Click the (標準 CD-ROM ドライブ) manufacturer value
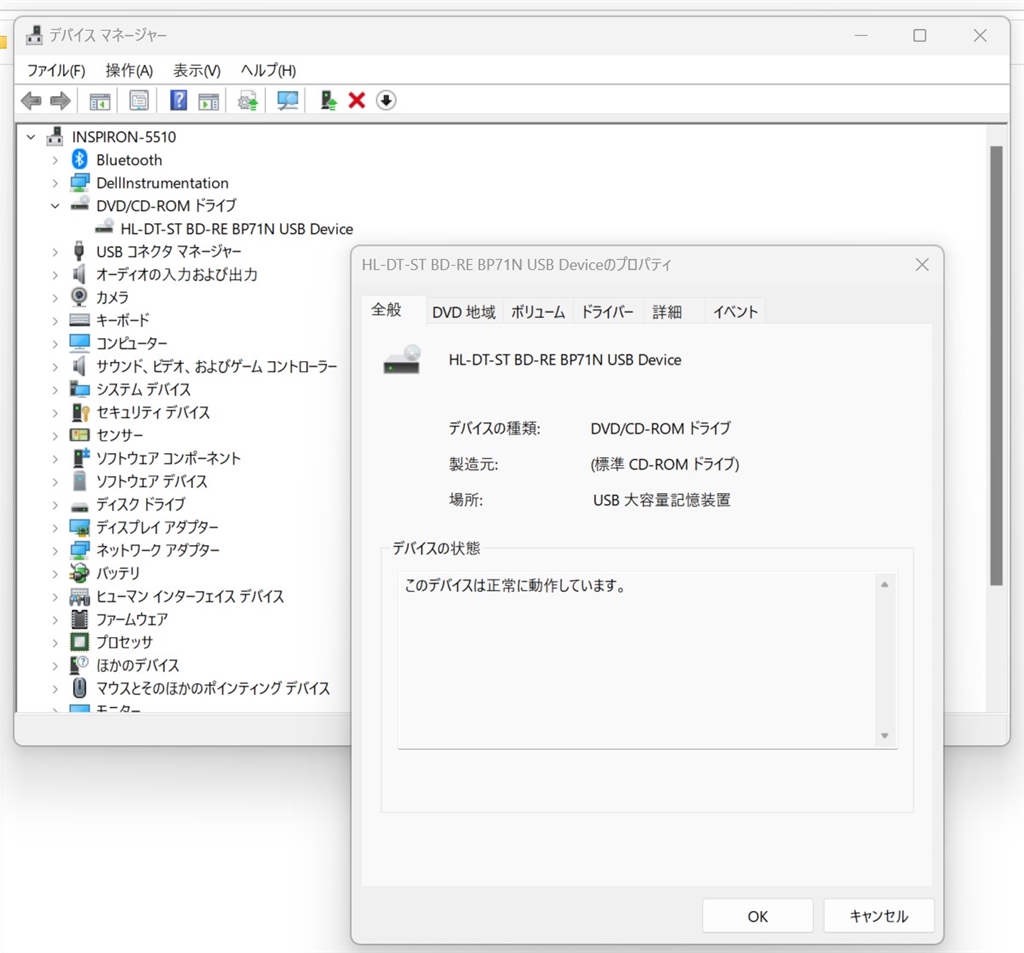1024x953 pixels. [x=665, y=464]
